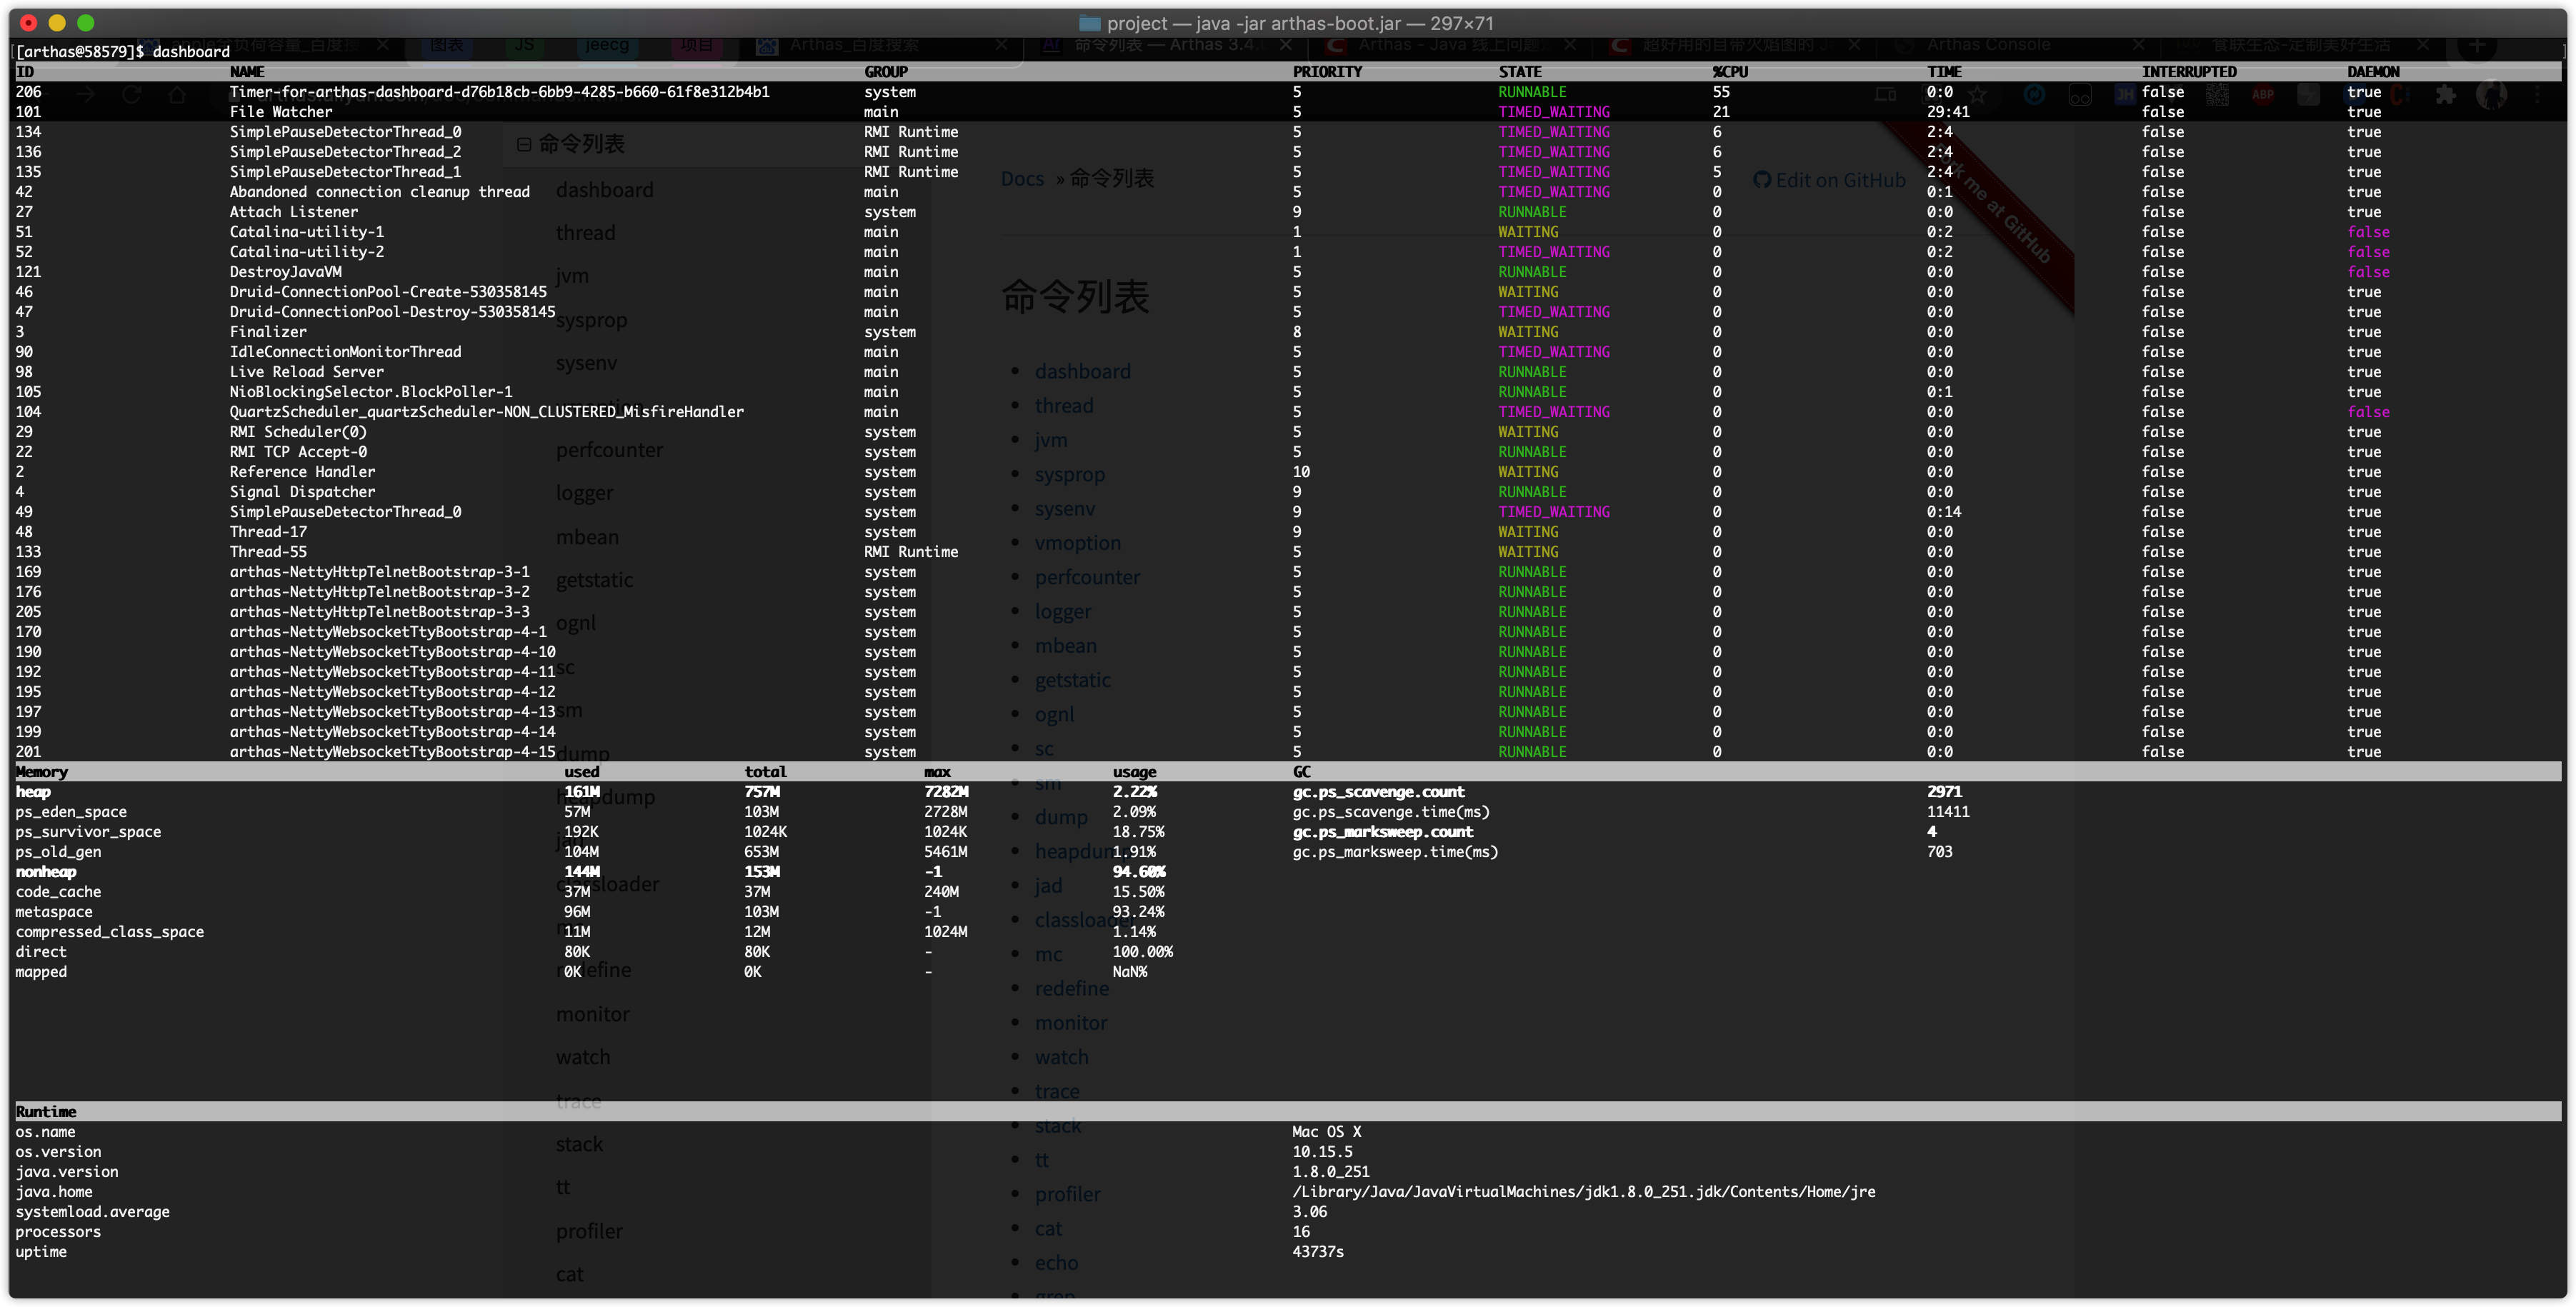This screenshot has height=1307, width=2576.
Task: Open the ABP adblock extension icon
Action: (x=2263, y=94)
